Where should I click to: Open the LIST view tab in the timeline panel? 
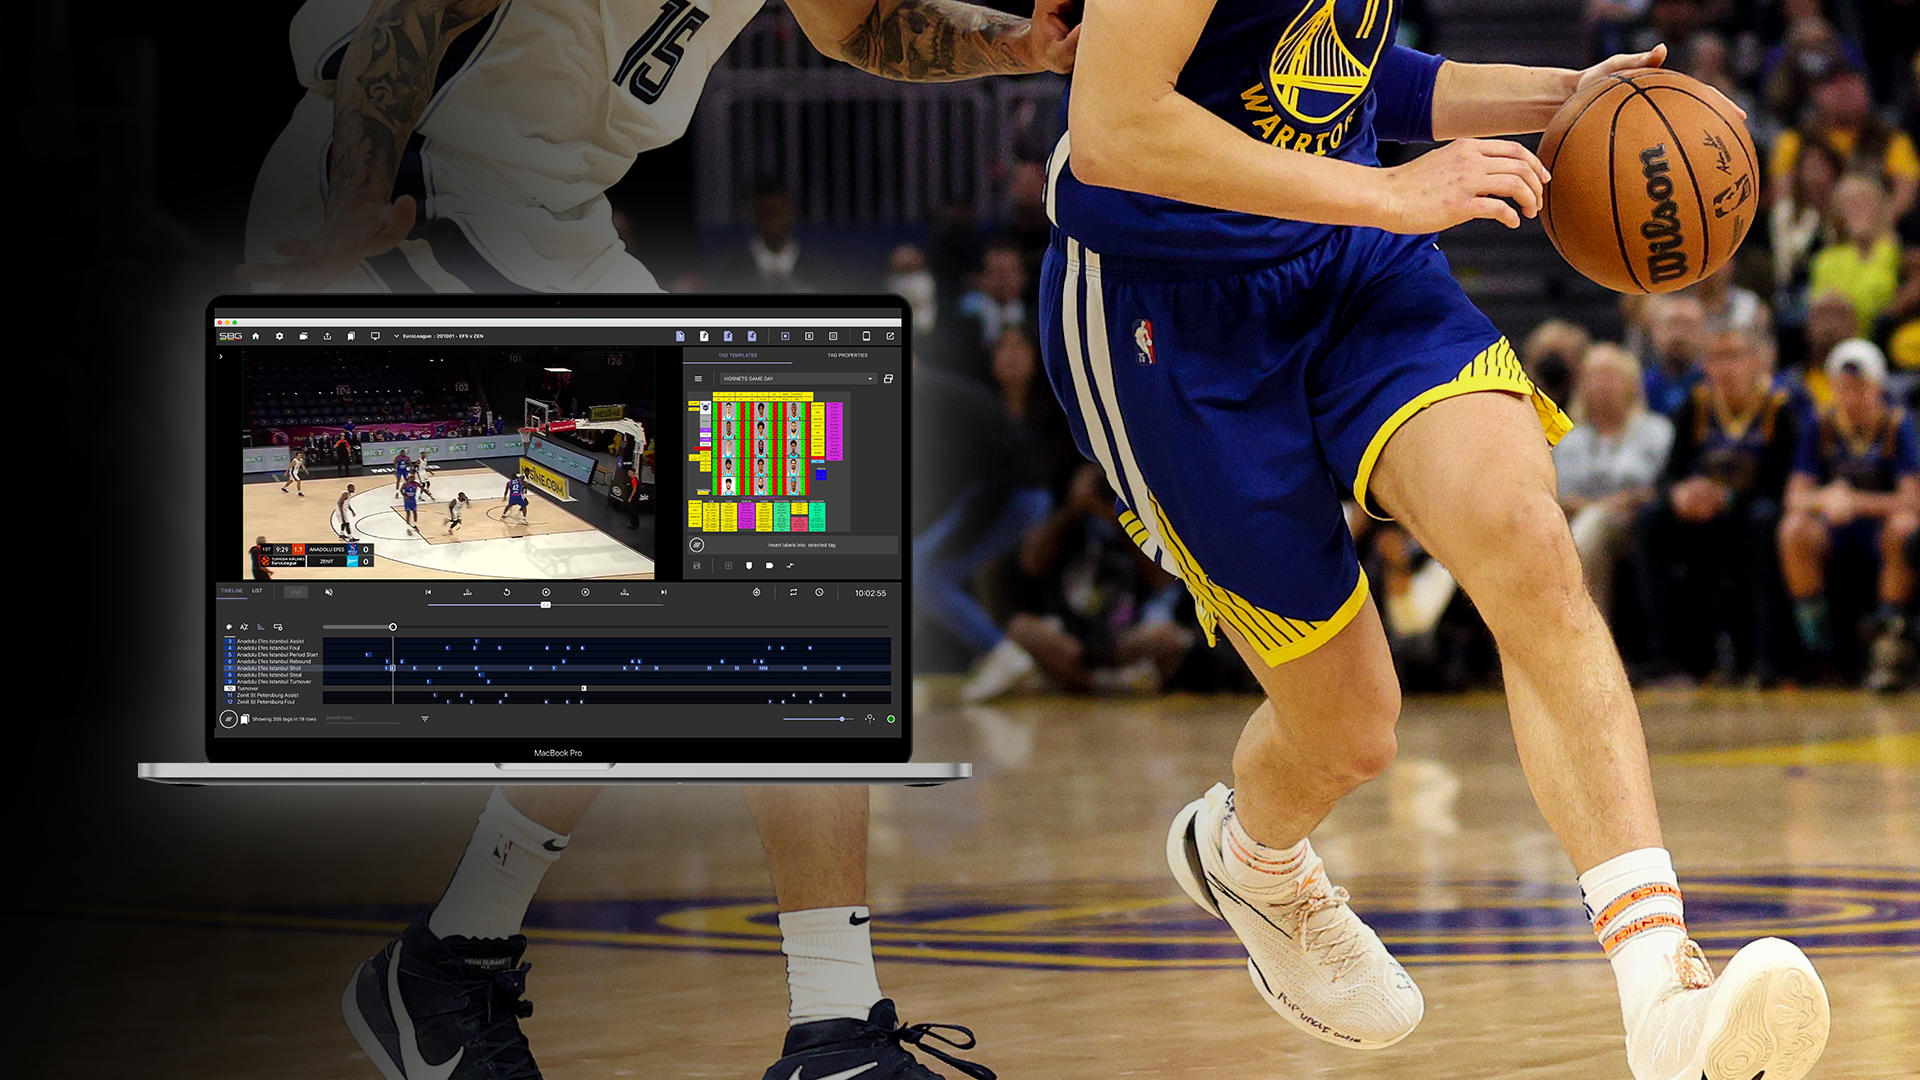257,591
